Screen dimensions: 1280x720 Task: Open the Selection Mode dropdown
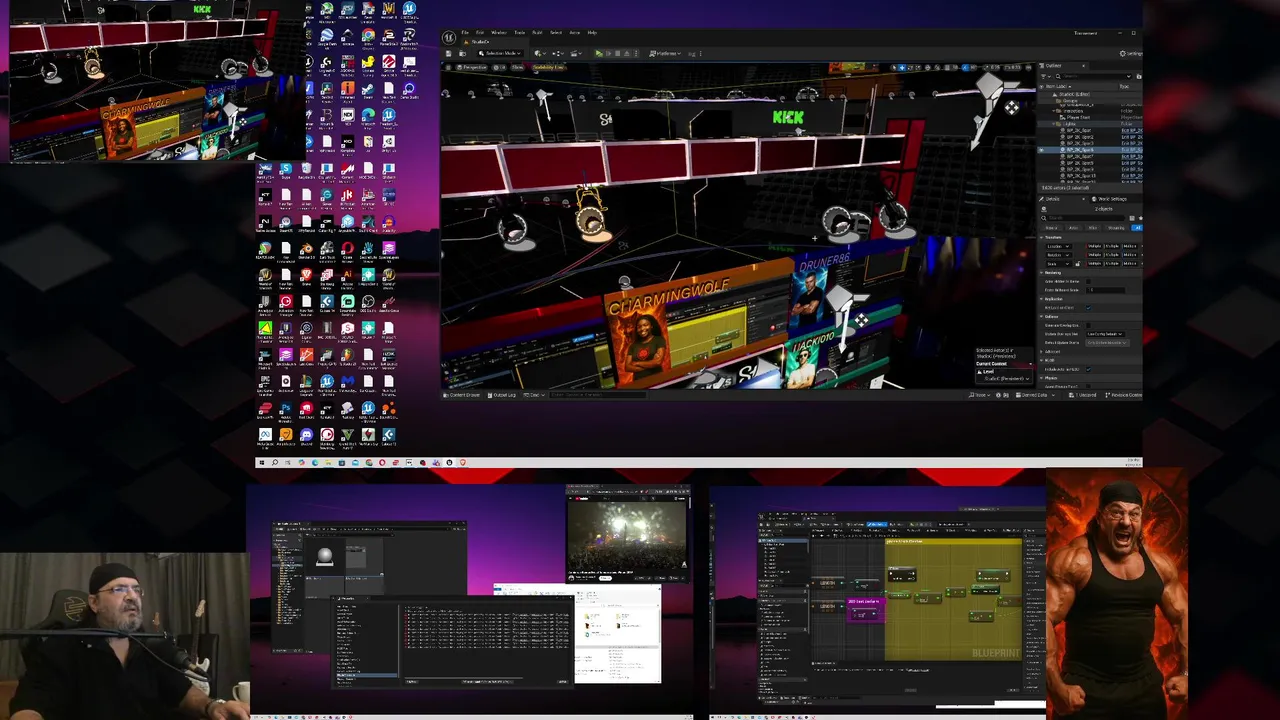coord(500,53)
